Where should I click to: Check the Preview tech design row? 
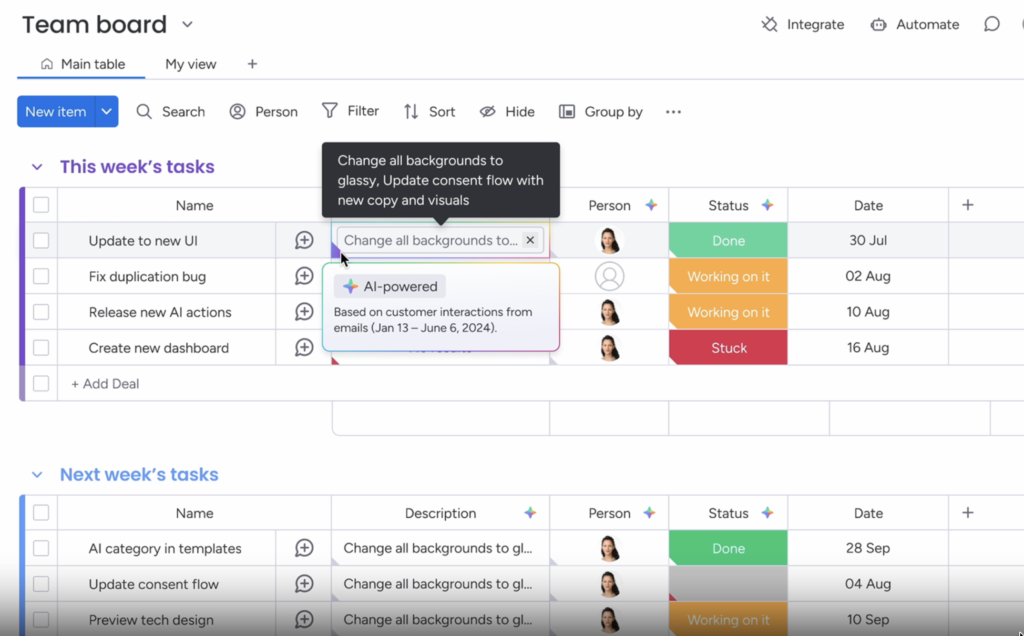[41, 619]
